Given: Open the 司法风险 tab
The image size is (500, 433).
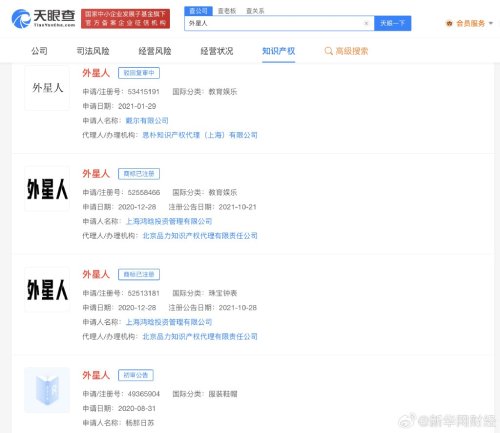Looking at the screenshot, I should [x=93, y=51].
